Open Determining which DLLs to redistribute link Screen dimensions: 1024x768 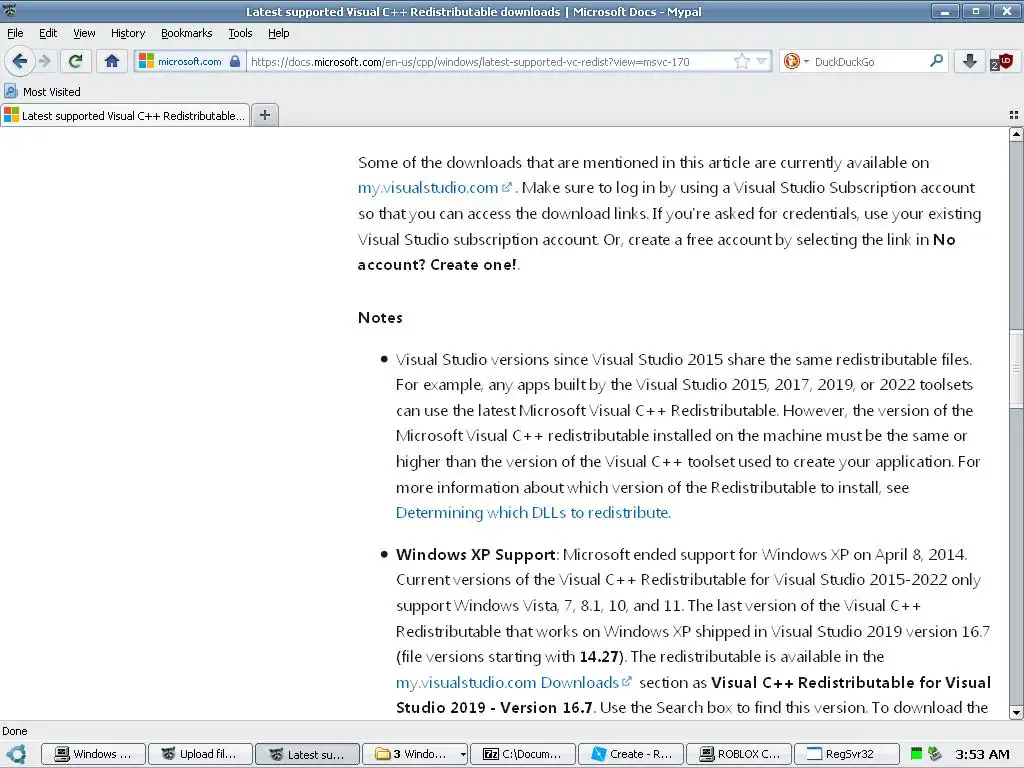[533, 513]
